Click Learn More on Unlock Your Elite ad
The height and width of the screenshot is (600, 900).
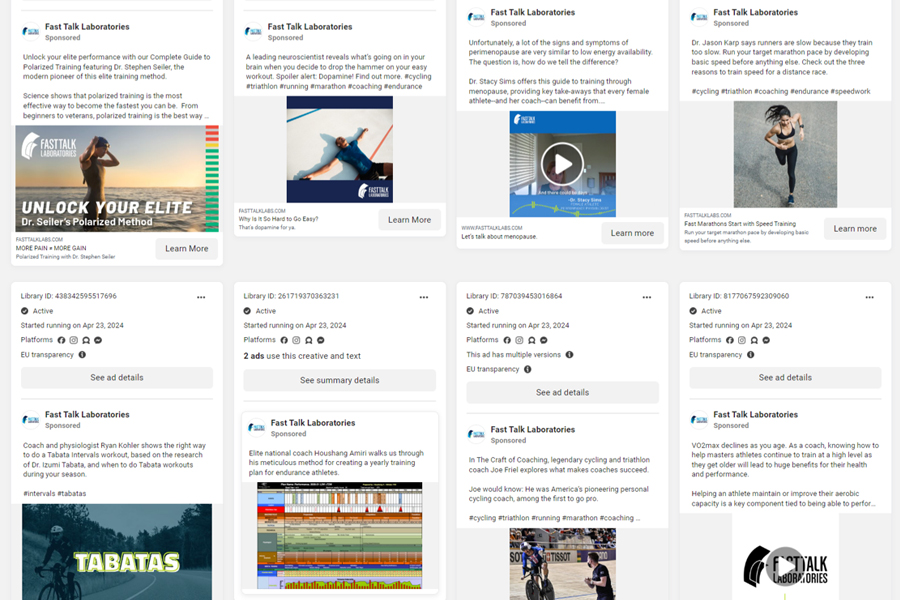point(187,249)
